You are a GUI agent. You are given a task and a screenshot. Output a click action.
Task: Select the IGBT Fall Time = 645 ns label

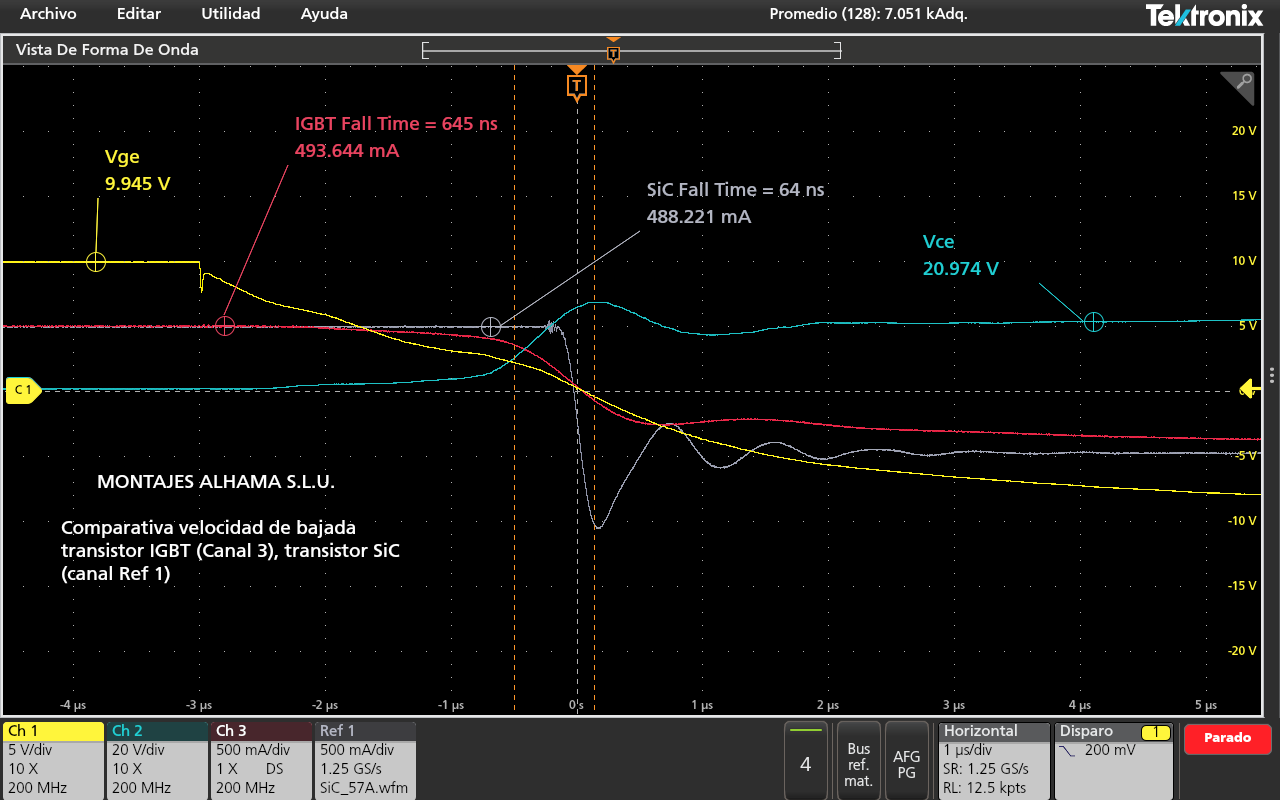point(396,124)
